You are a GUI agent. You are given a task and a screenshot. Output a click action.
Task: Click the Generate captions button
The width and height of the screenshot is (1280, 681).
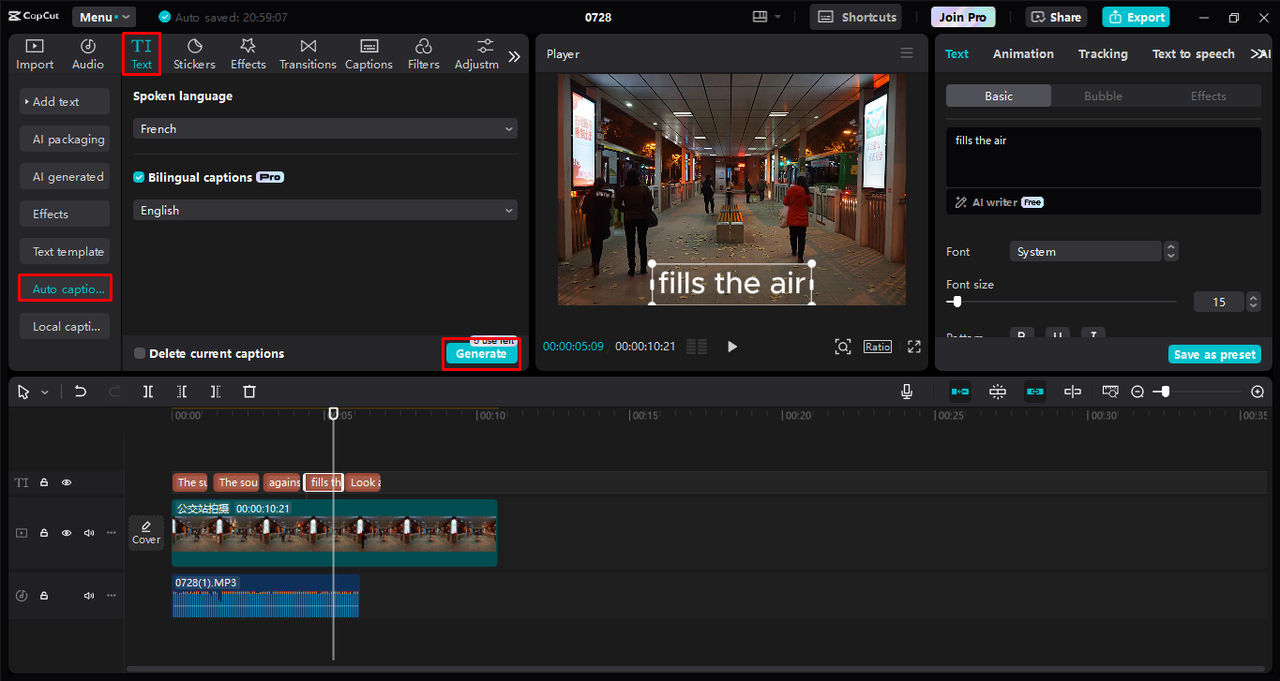[481, 354]
